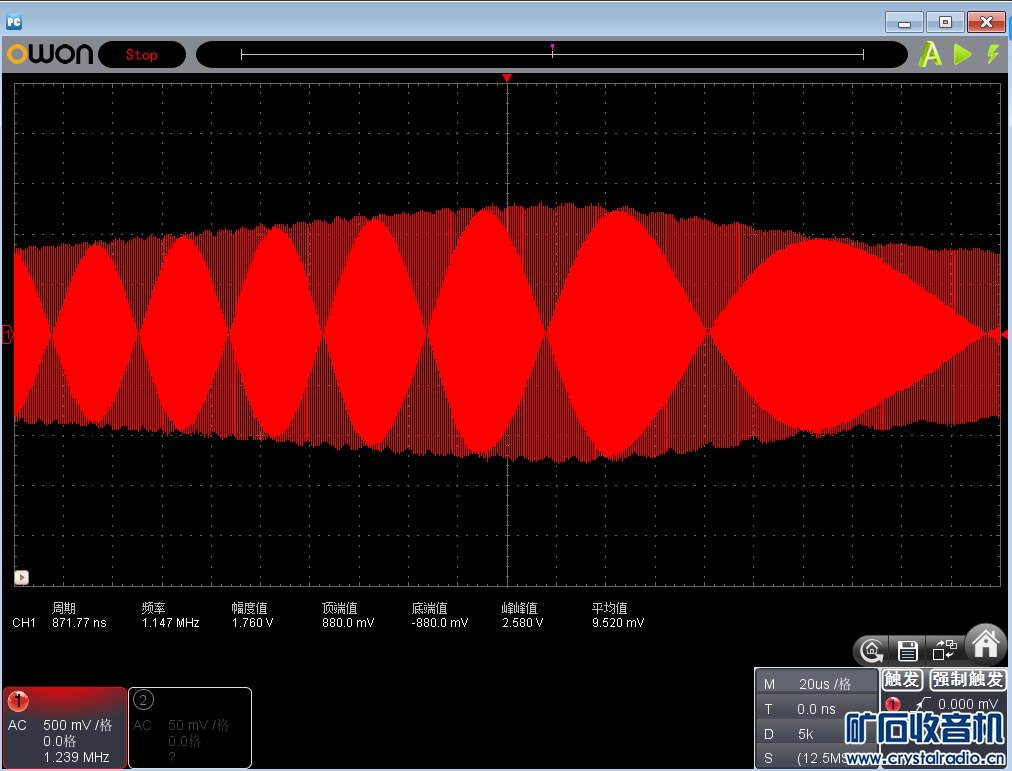Enable channel 2 panel
The height and width of the screenshot is (771, 1012).
(x=190, y=727)
